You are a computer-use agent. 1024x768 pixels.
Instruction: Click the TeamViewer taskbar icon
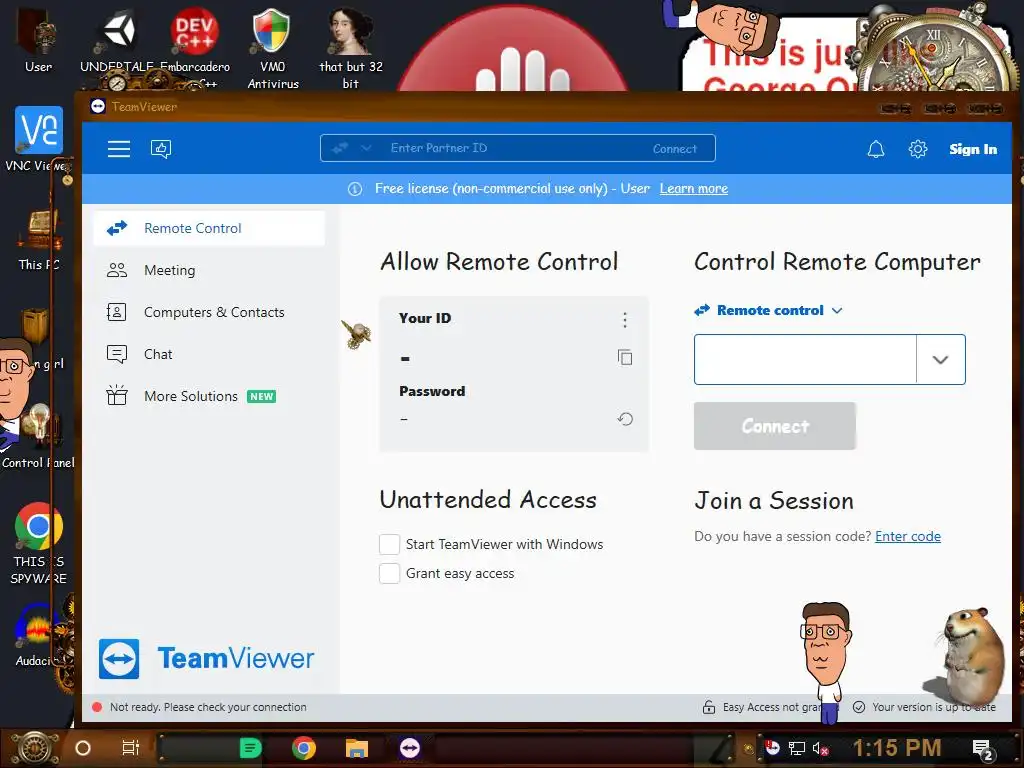(410, 748)
